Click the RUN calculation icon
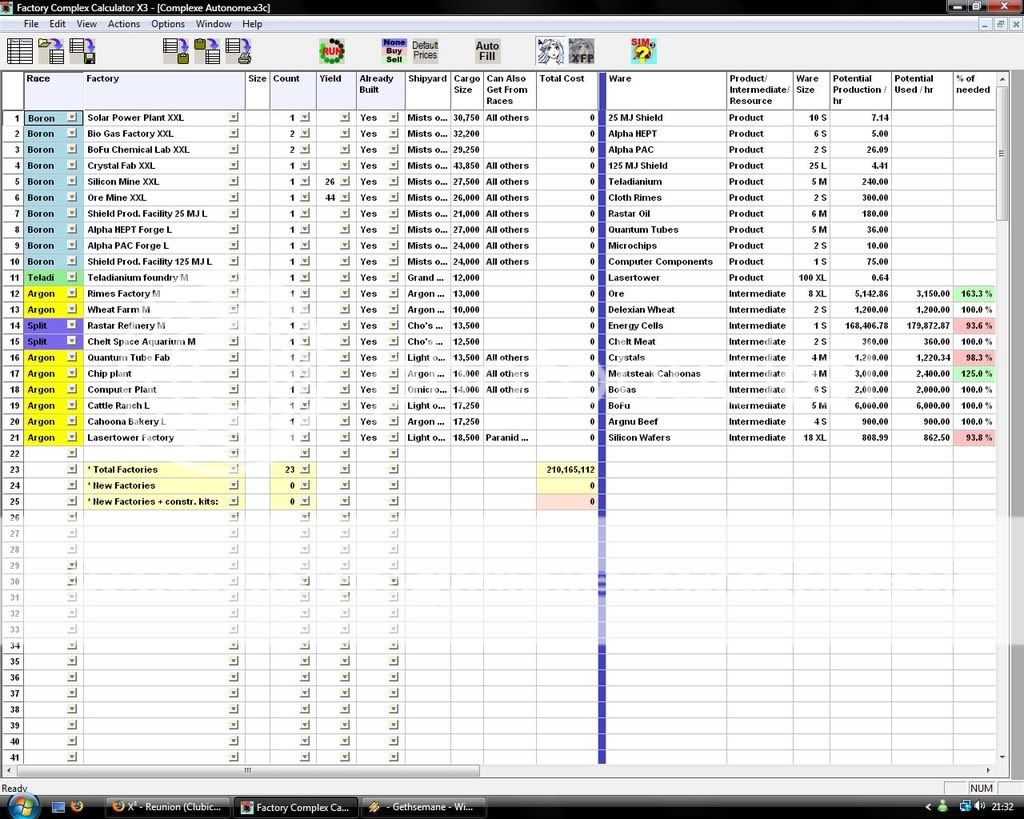The width and height of the screenshot is (1024, 819). point(331,50)
